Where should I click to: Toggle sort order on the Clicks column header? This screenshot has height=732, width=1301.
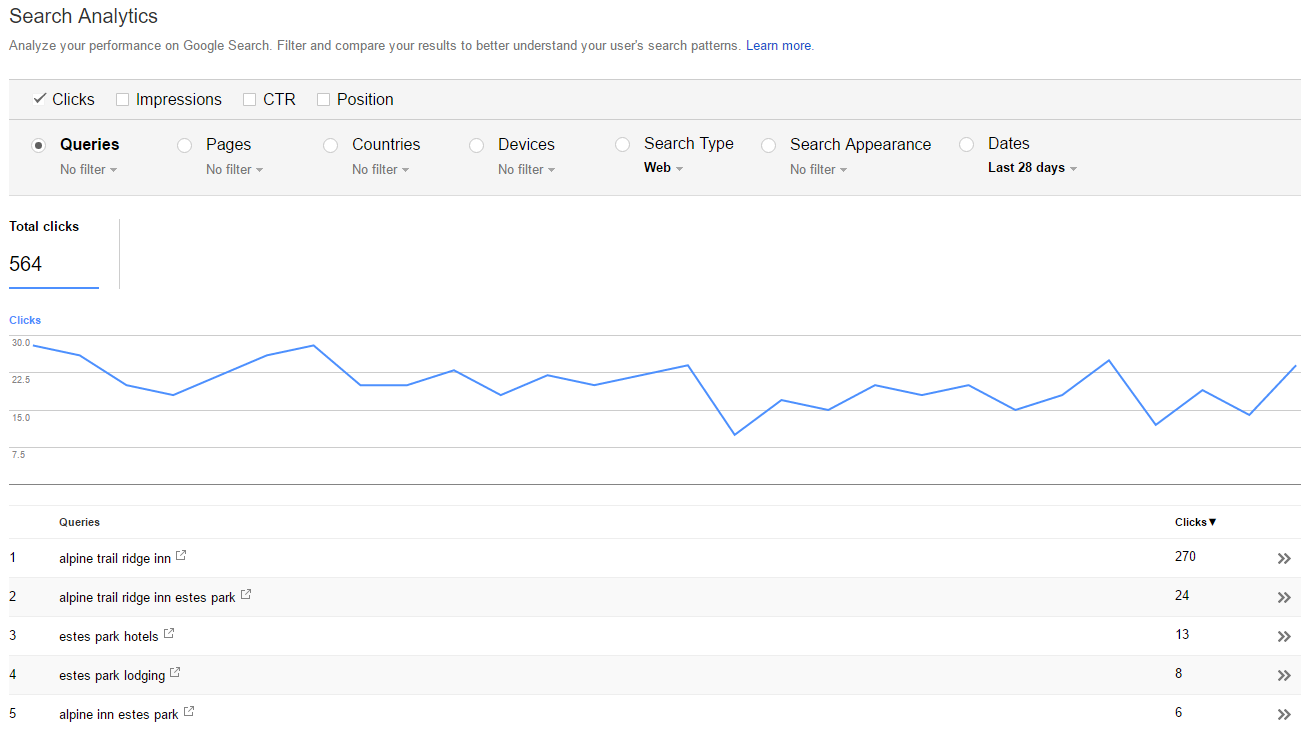1194,522
